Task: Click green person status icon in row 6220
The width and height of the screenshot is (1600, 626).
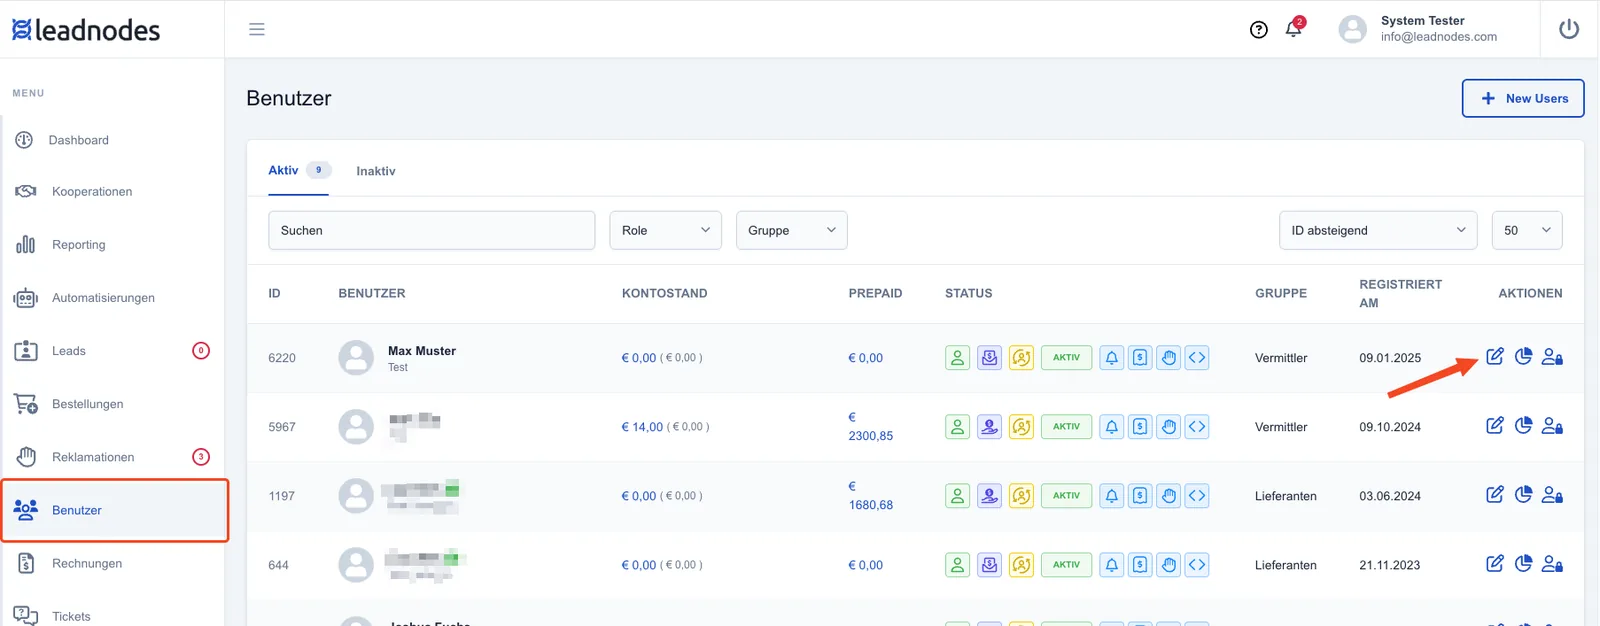Action: 957,357
